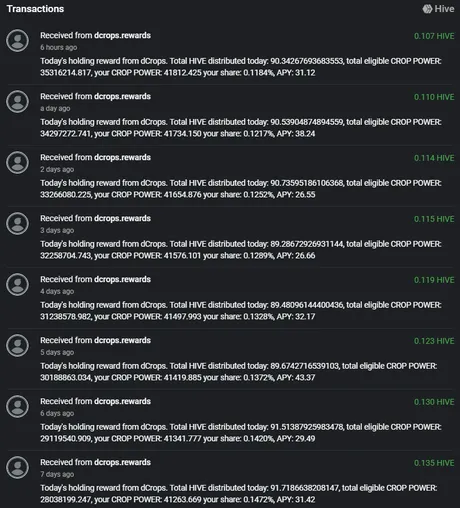Click the avatar icon of the a day ago transaction
This screenshot has width=460, height=508.
18,102
